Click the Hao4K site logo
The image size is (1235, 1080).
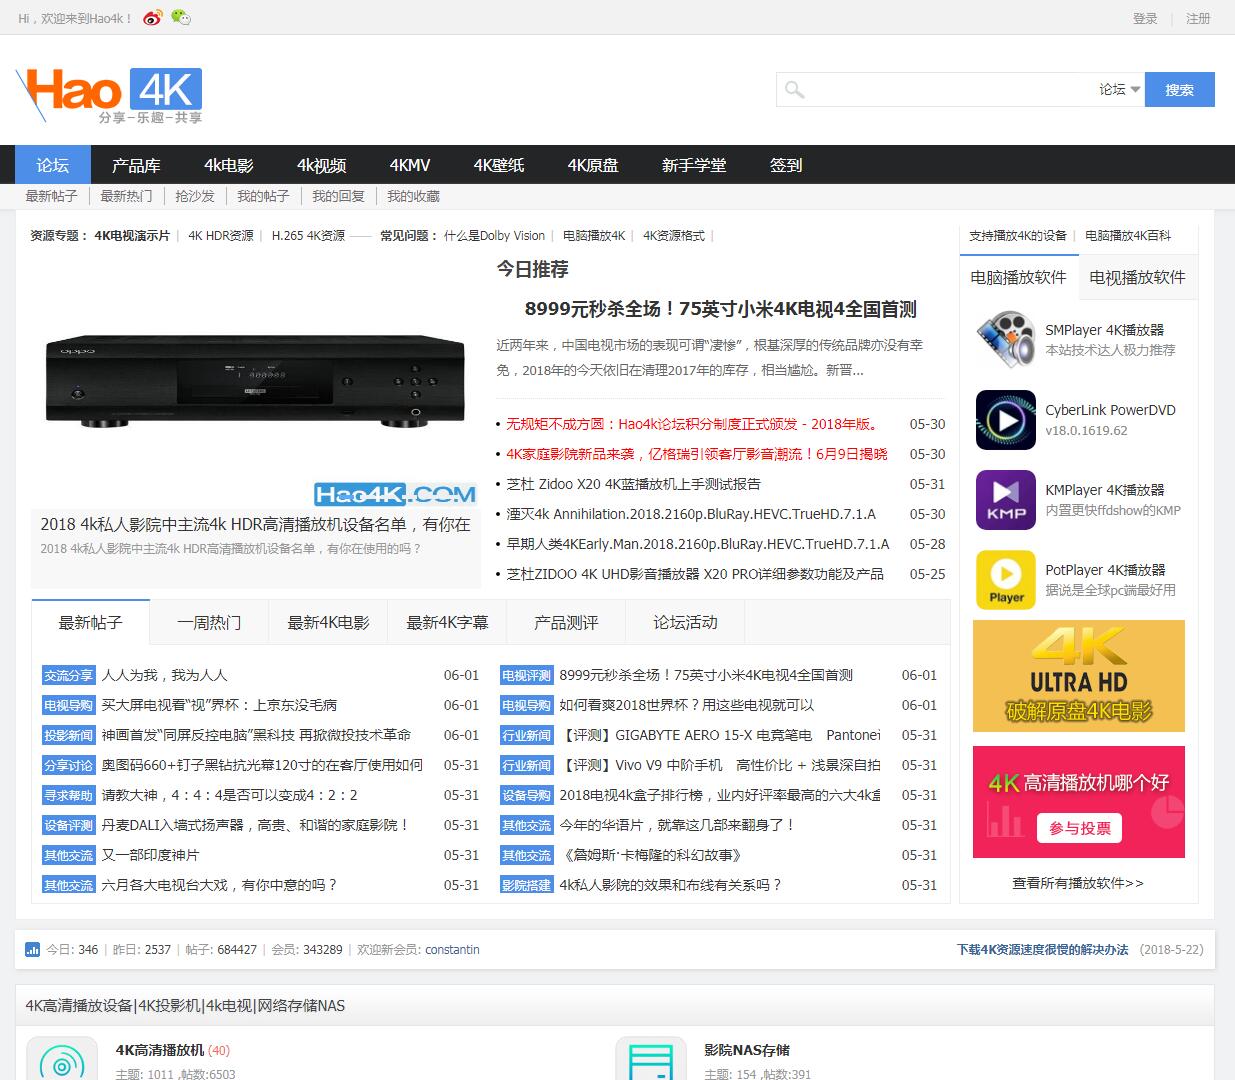pos(109,96)
